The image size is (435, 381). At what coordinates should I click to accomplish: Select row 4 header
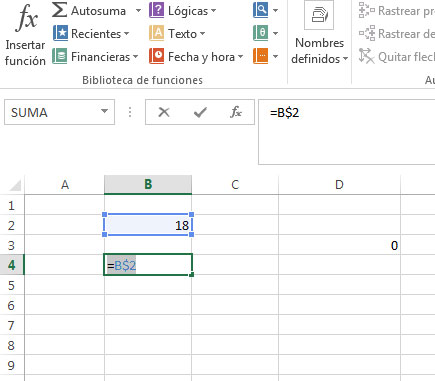click(12, 265)
